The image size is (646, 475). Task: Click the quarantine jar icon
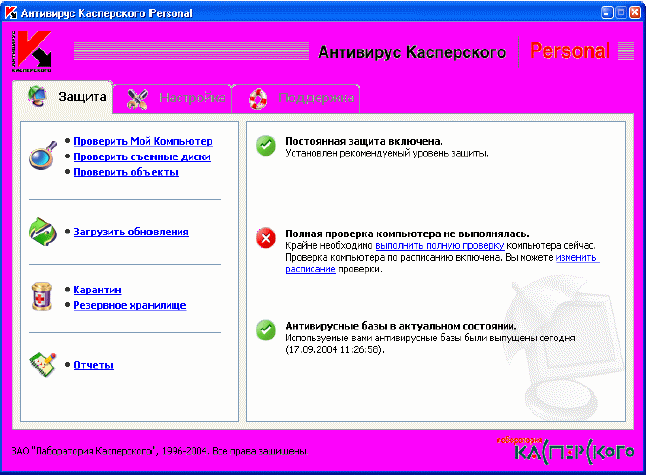coord(42,296)
